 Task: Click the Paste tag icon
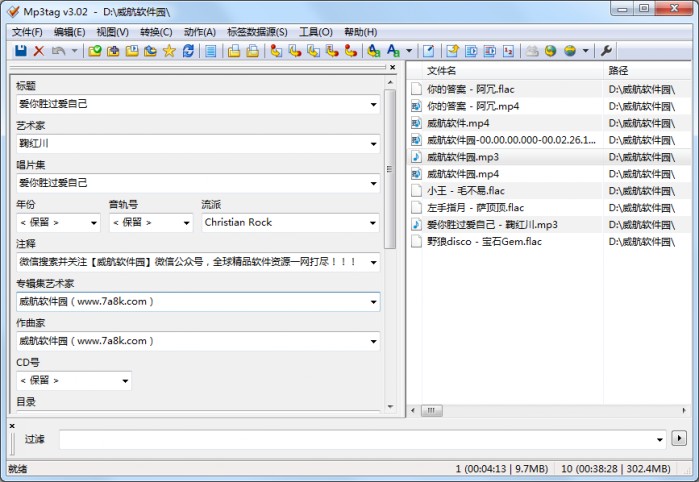[x=253, y=51]
